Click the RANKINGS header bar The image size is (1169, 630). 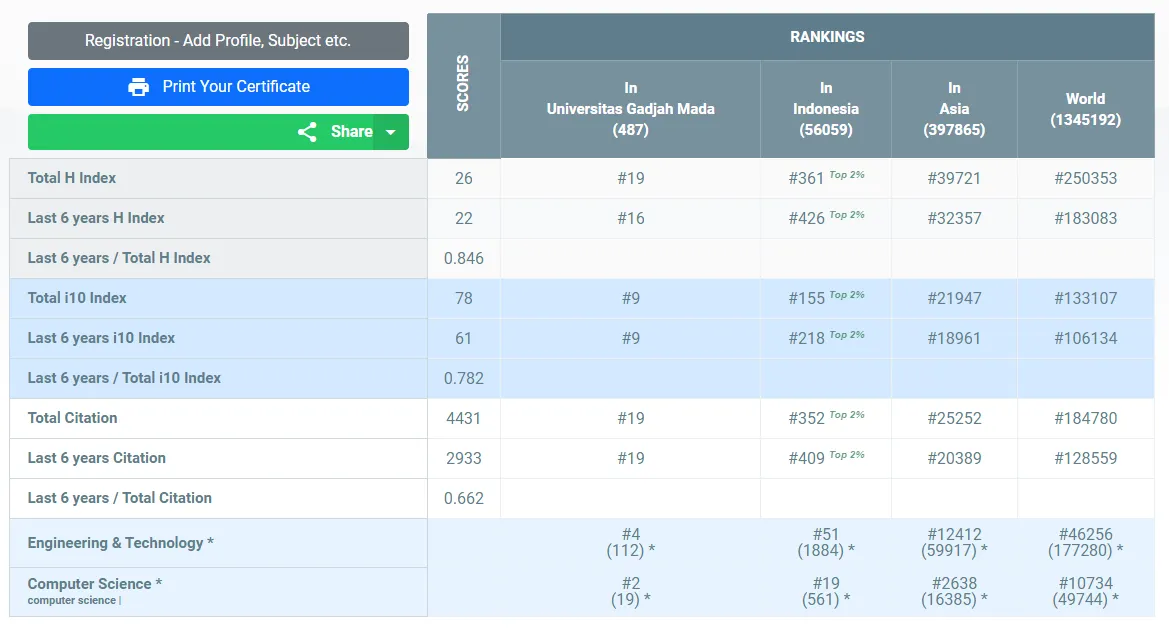(827, 37)
